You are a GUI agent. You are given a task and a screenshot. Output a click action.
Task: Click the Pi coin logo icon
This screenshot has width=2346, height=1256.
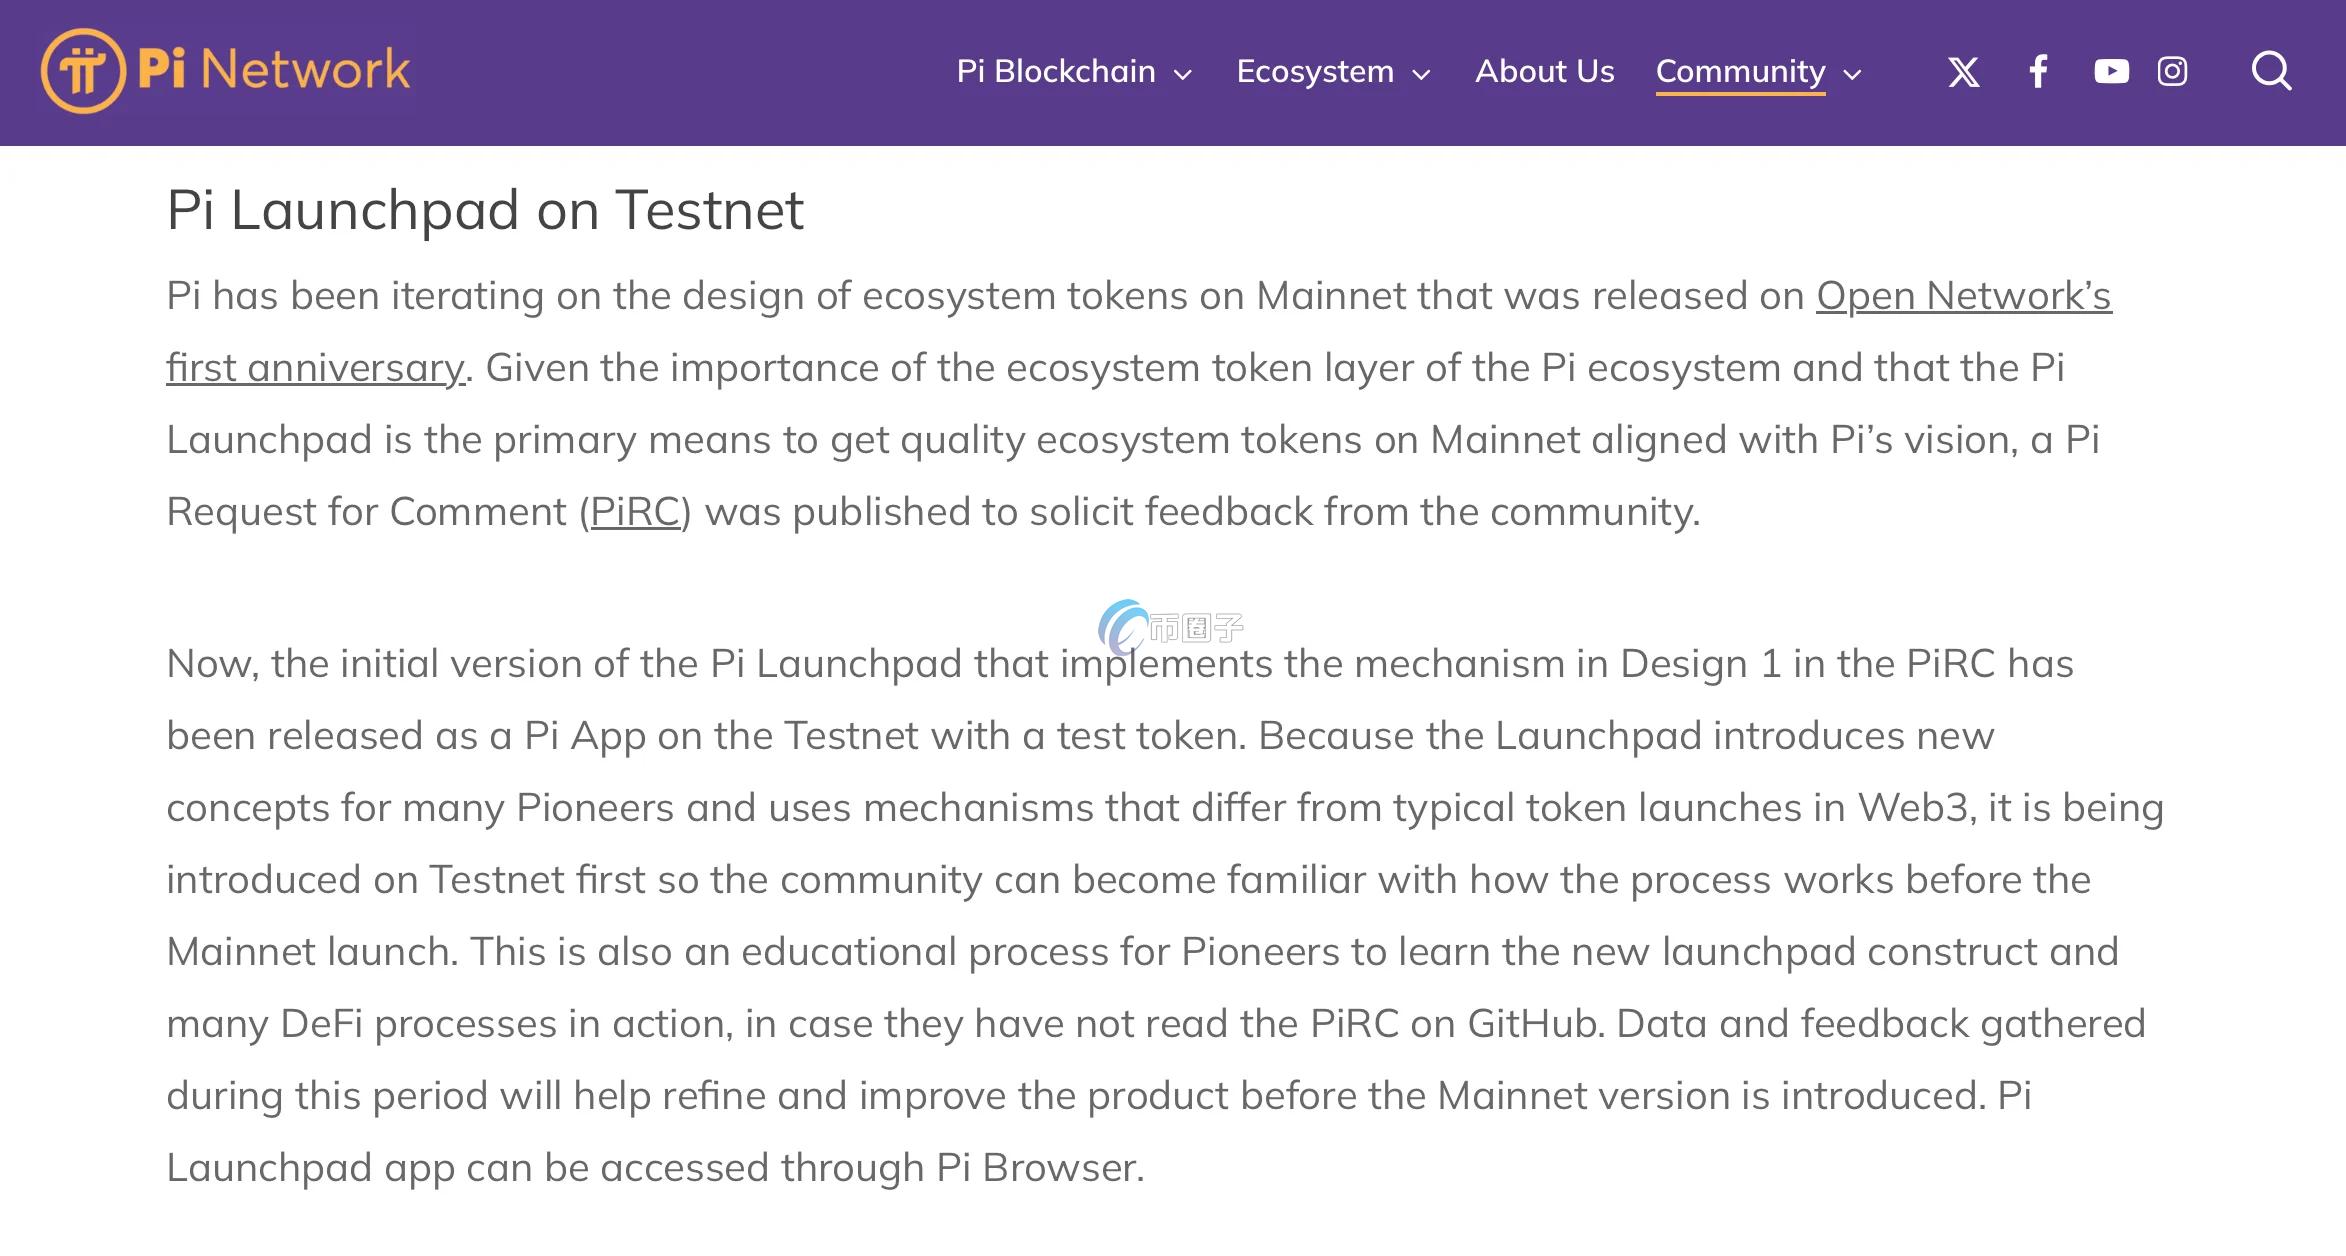click(83, 71)
